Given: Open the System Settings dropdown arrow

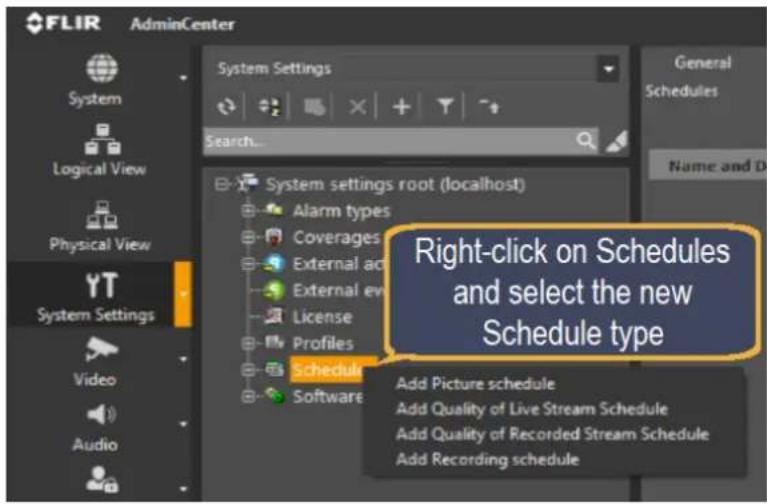Looking at the screenshot, I should coord(609,69).
